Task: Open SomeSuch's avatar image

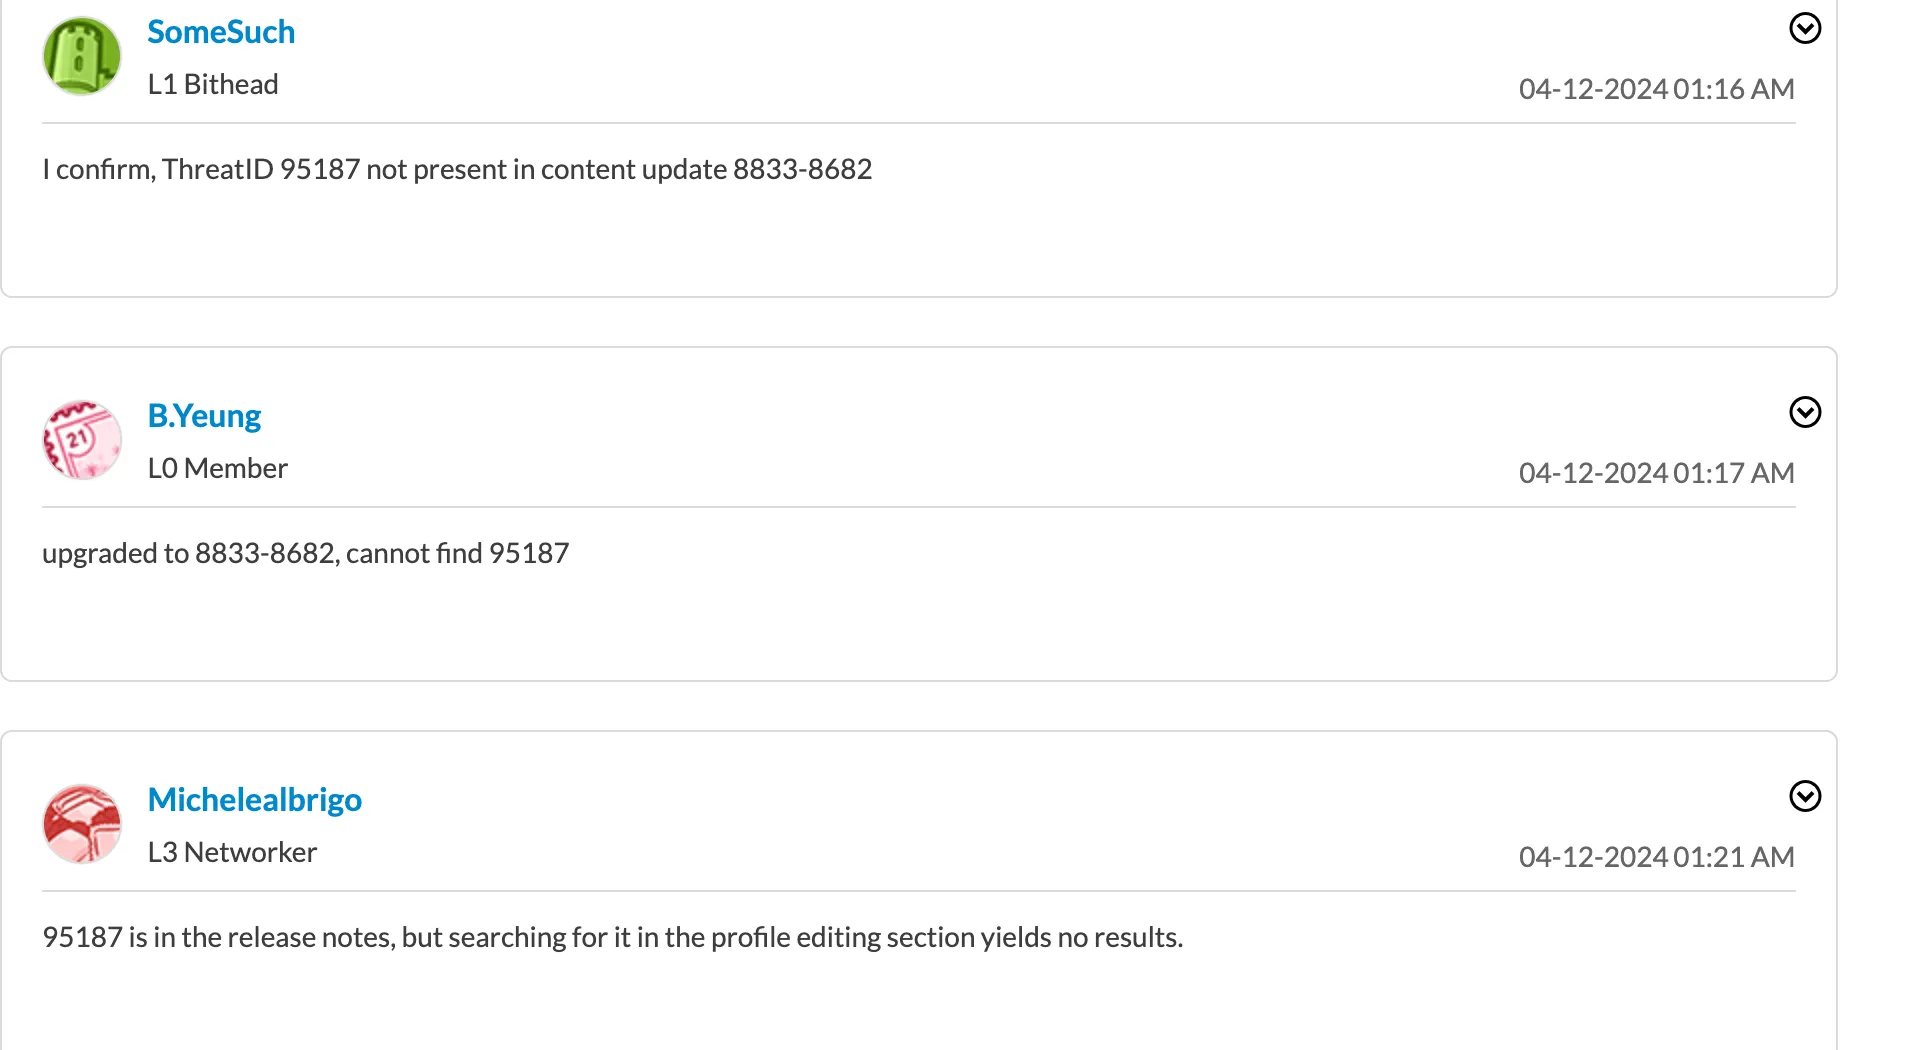Action: pyautogui.click(x=81, y=56)
